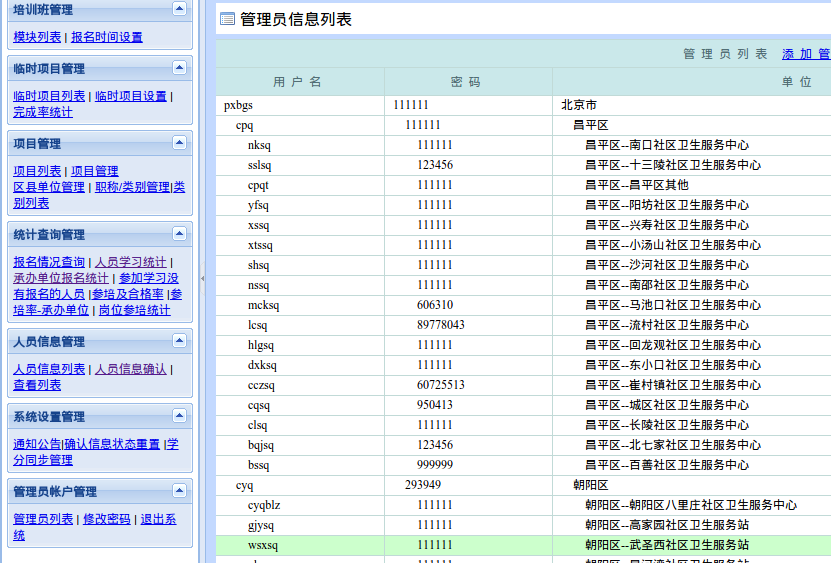The width and height of the screenshot is (831, 563).
Task: Open the 承办单位报名统计 link
Action: (x=61, y=278)
